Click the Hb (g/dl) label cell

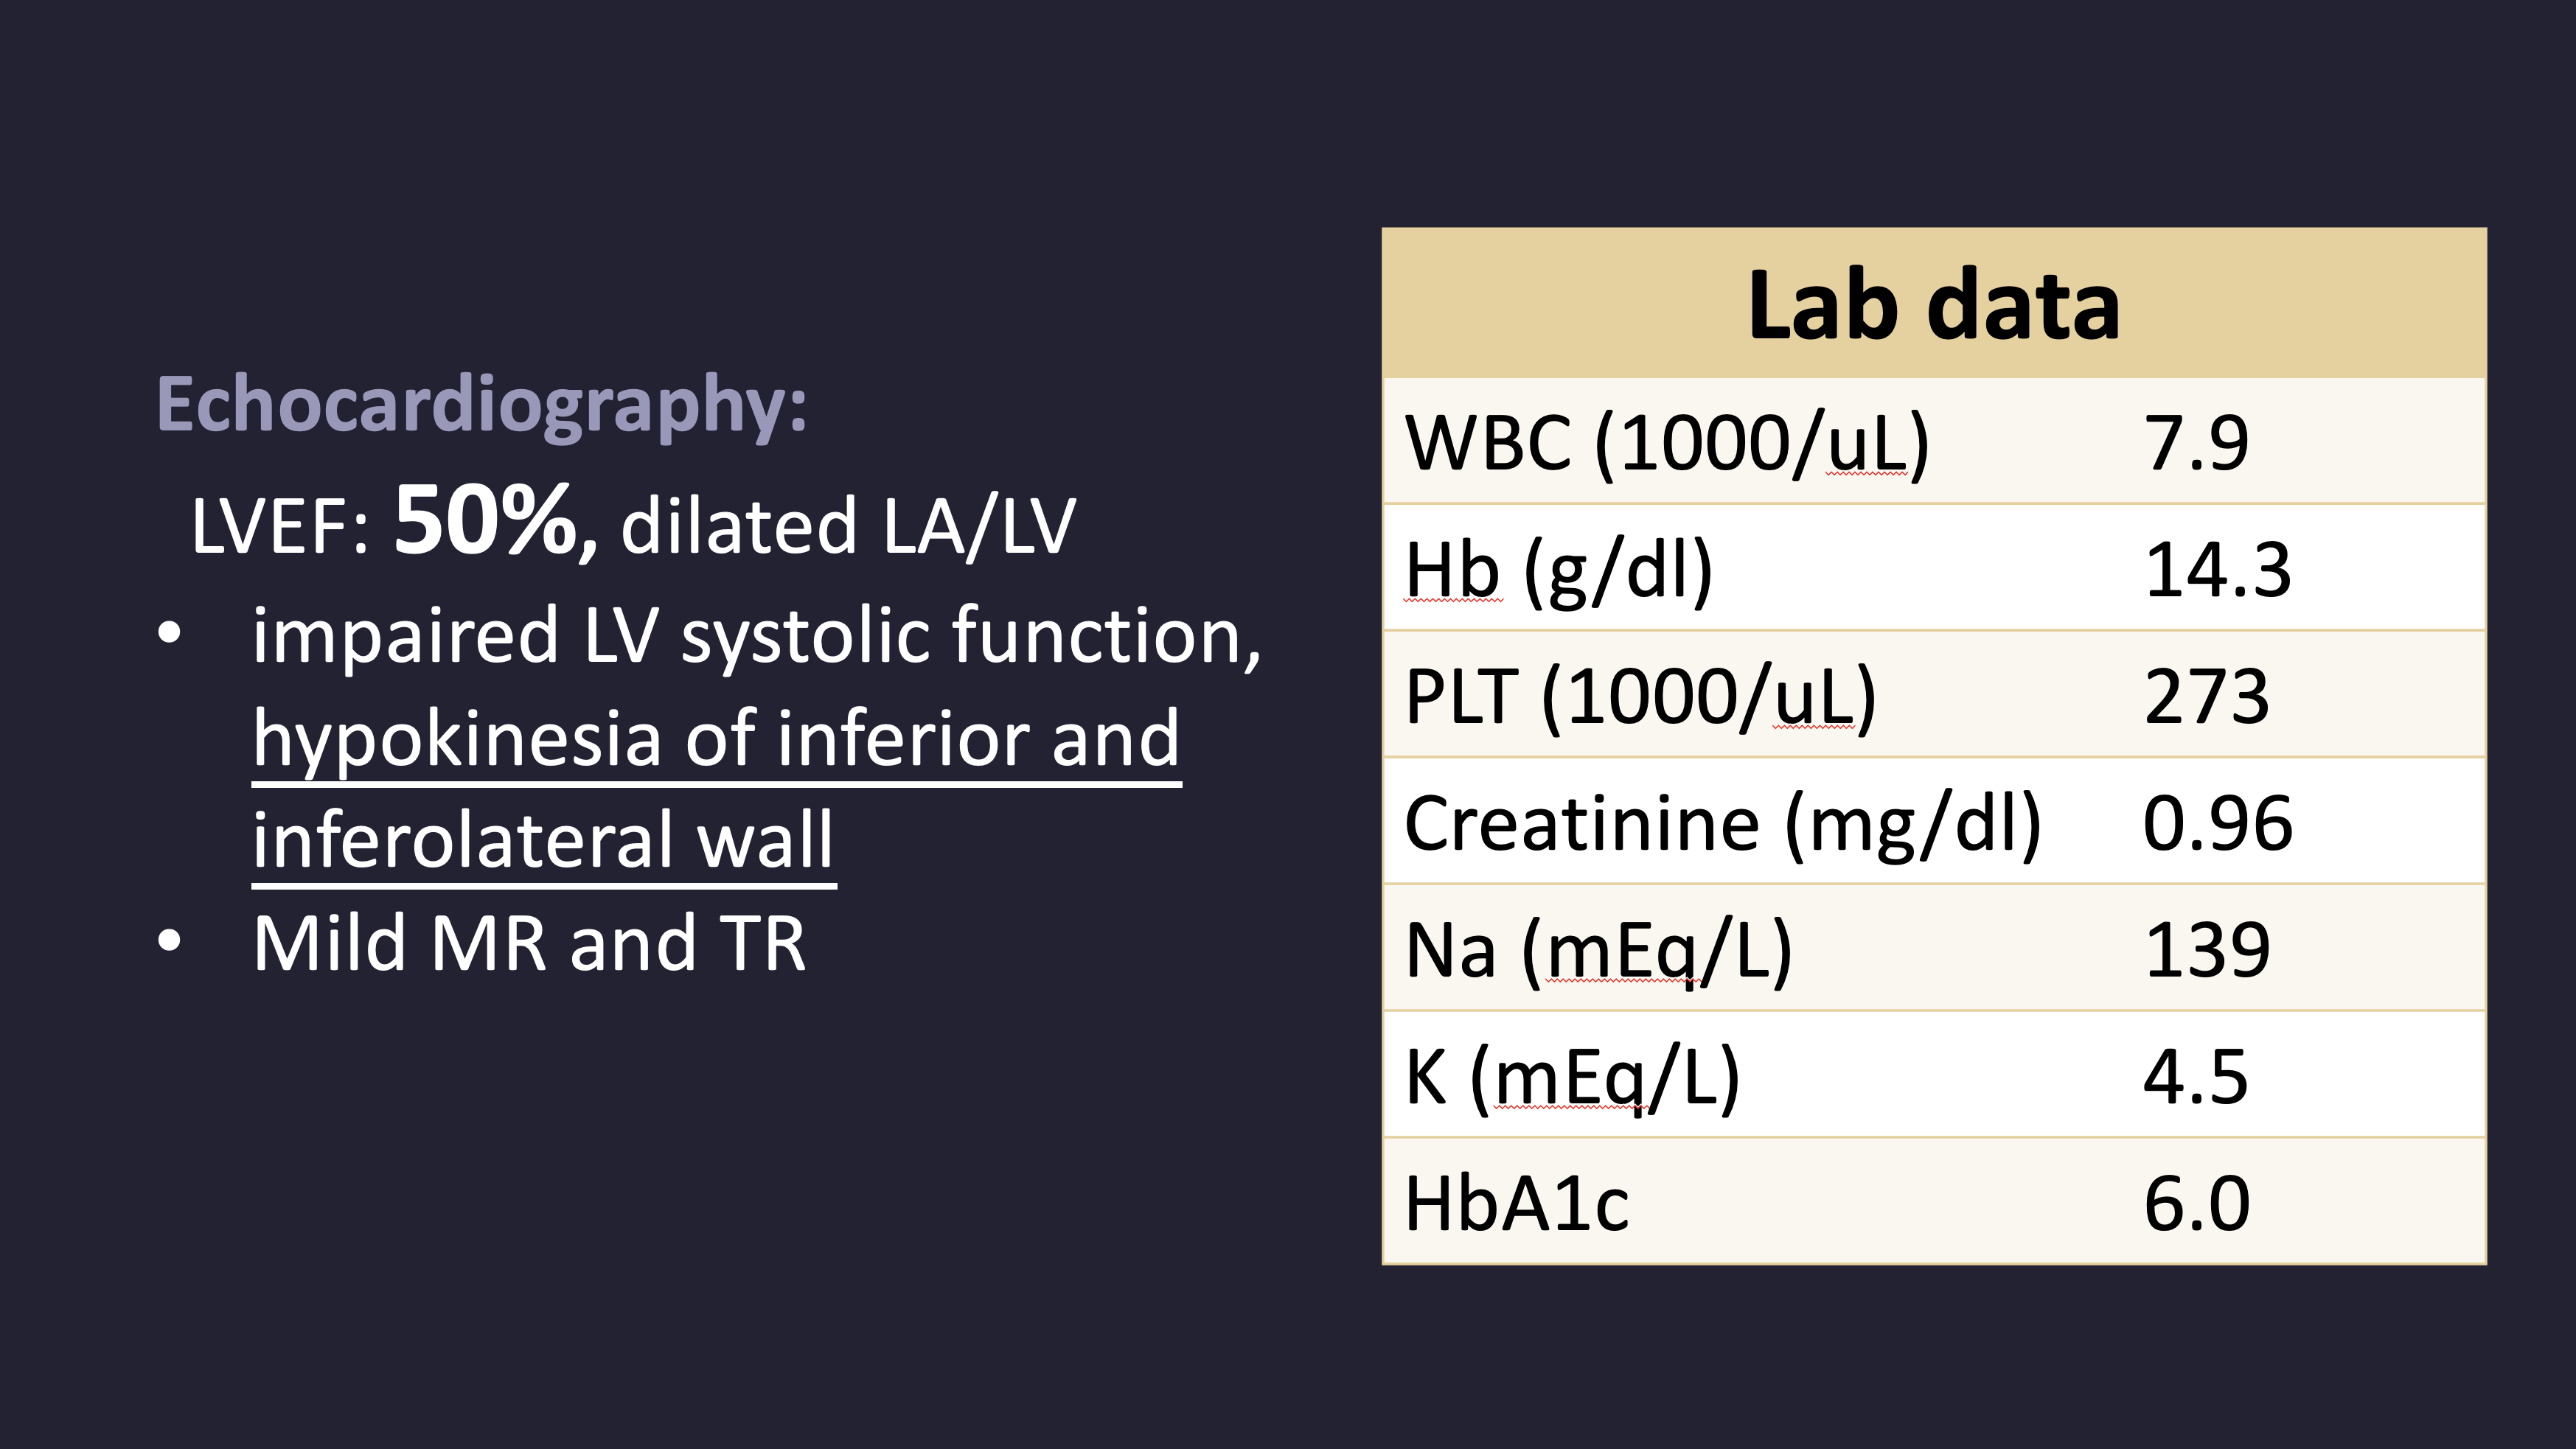point(1558,570)
